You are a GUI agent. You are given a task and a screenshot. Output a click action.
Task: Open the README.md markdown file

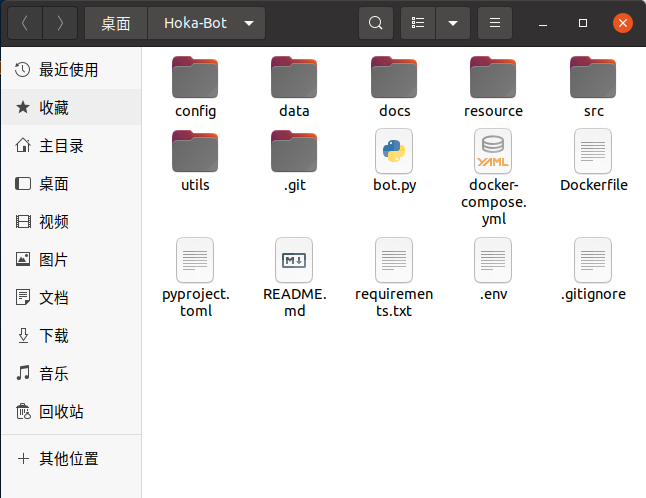294,260
